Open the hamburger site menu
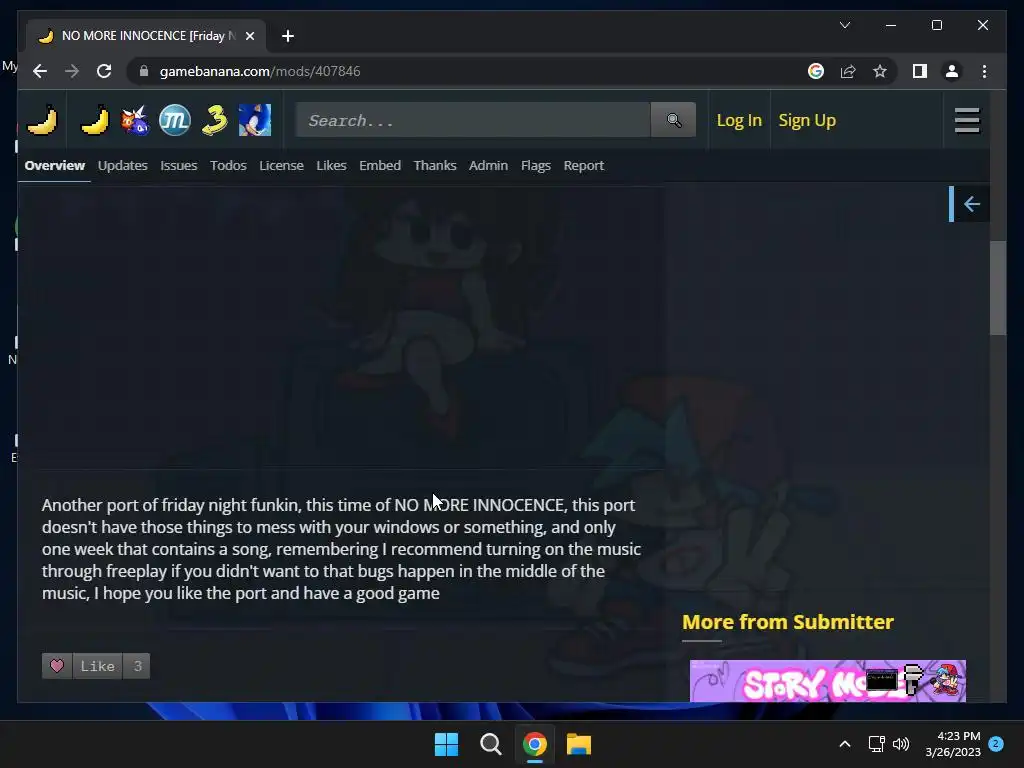The image size is (1024, 768). tap(967, 120)
